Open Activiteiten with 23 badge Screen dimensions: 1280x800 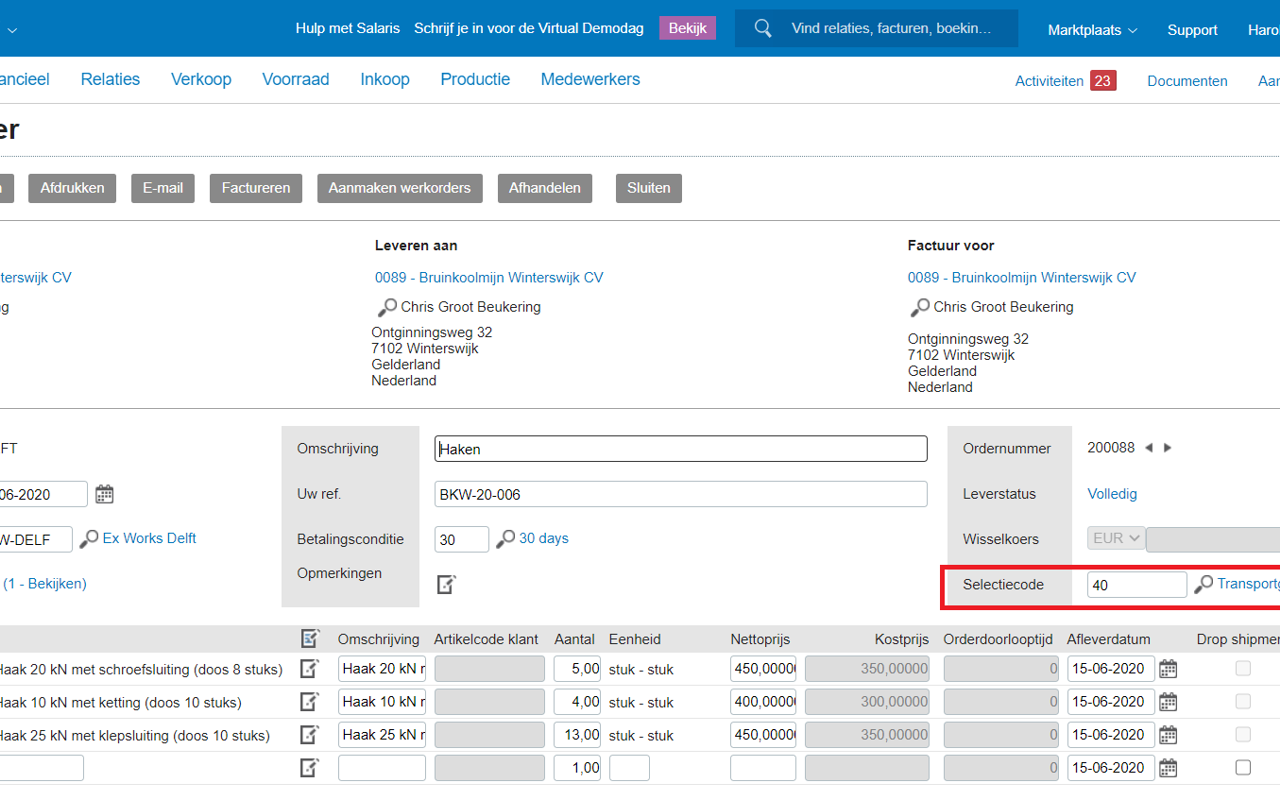(x=1065, y=81)
